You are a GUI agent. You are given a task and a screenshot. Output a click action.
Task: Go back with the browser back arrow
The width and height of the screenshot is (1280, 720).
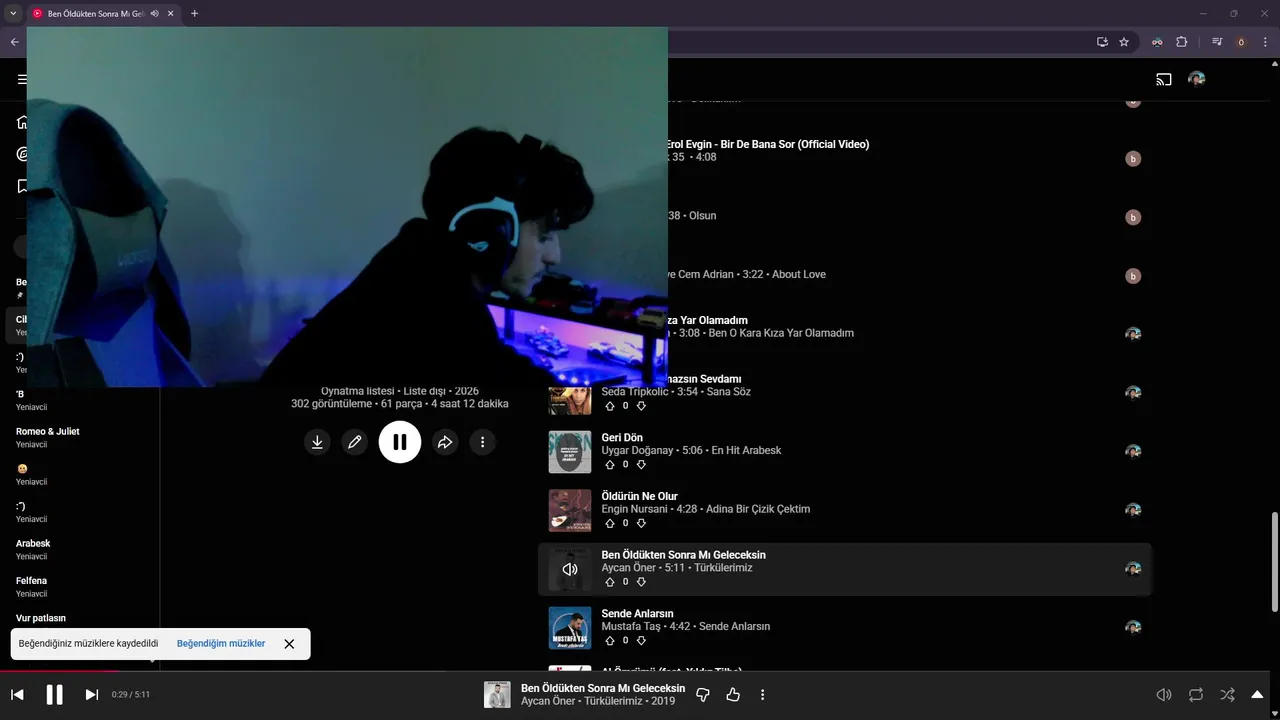(x=14, y=42)
